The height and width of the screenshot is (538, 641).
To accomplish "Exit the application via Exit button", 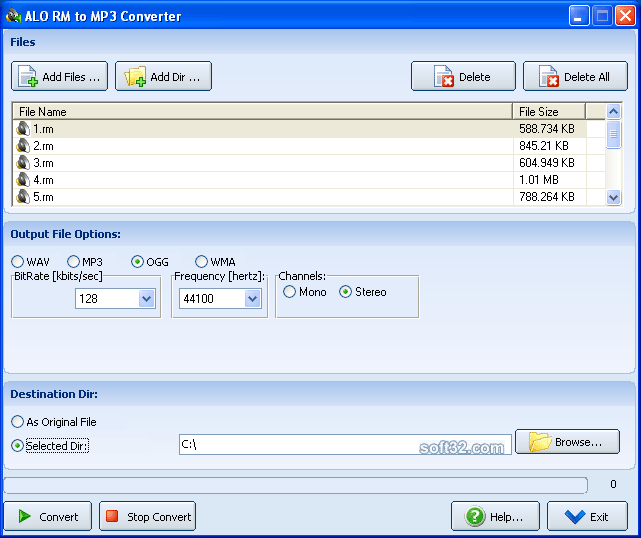I will coord(587,516).
